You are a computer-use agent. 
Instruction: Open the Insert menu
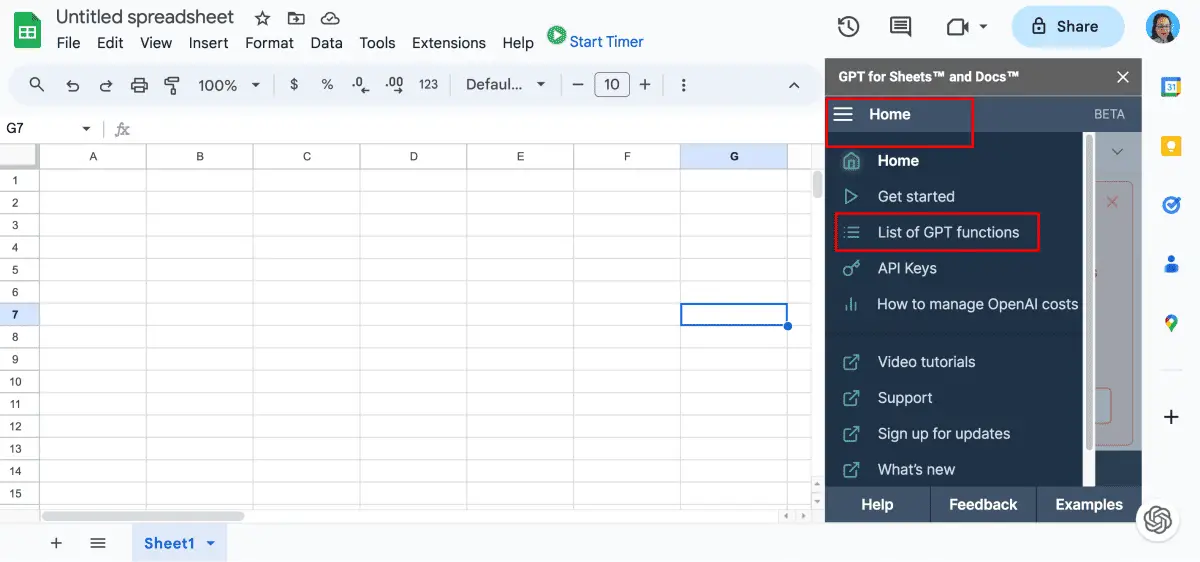(x=208, y=43)
